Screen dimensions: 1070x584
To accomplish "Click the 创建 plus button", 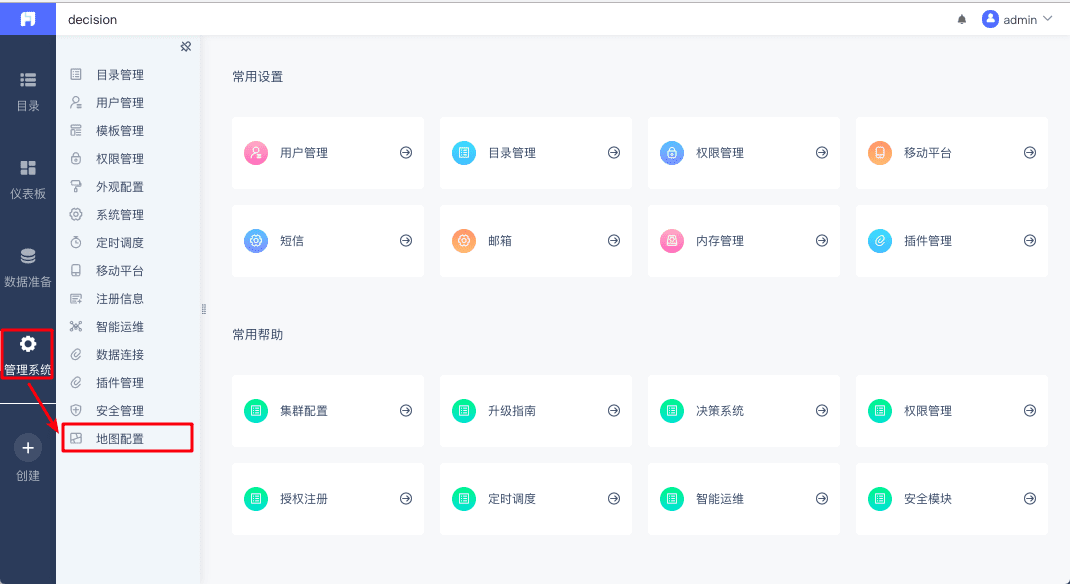I will [28, 447].
